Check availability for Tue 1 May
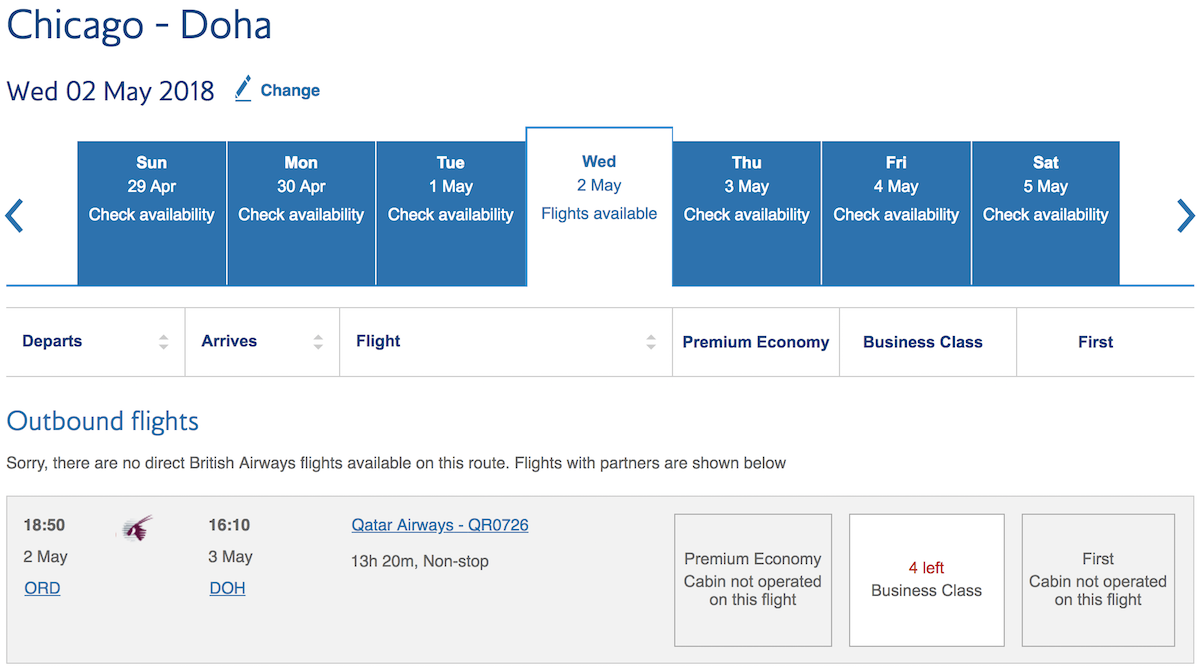 coord(451,214)
